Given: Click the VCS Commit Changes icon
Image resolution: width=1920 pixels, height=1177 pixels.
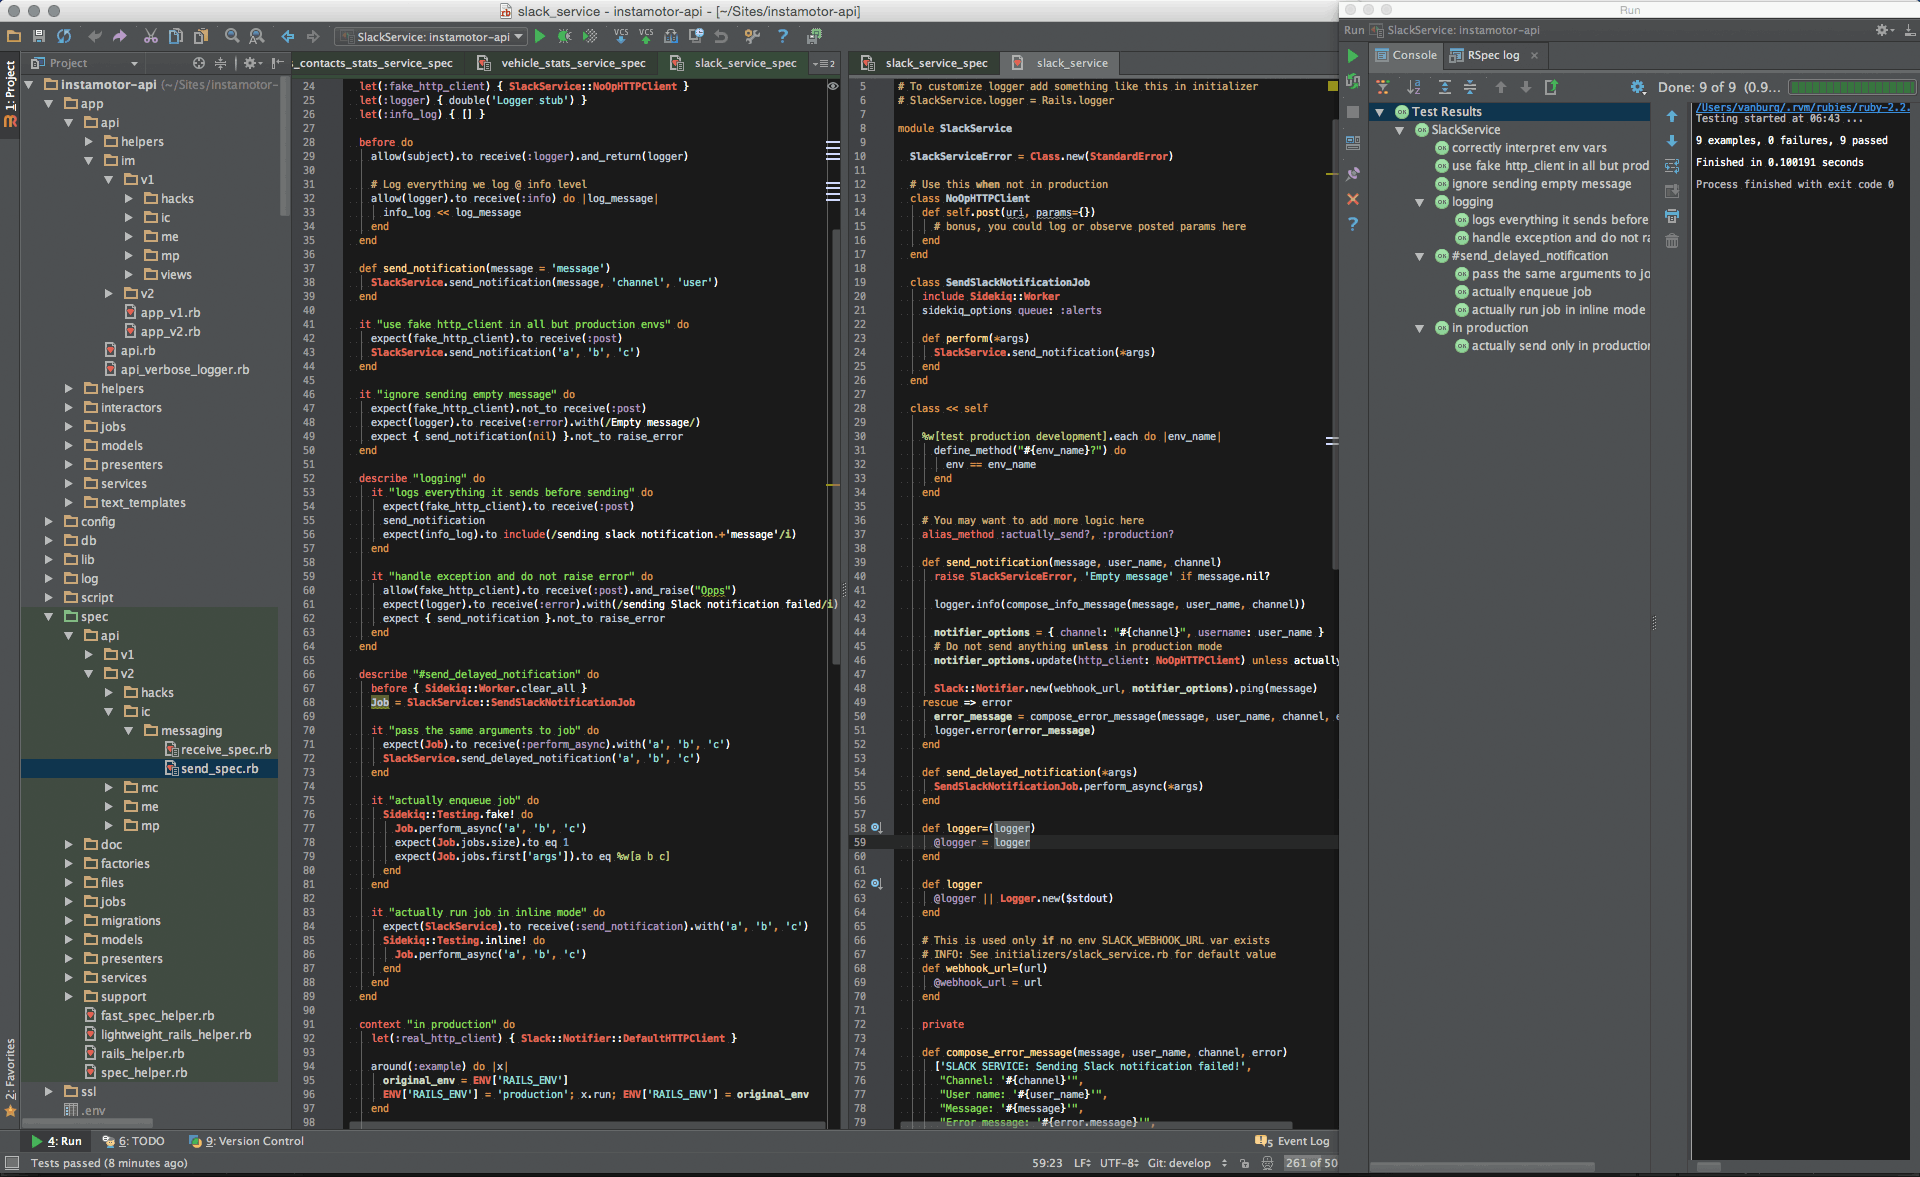Looking at the screenshot, I should (x=646, y=37).
